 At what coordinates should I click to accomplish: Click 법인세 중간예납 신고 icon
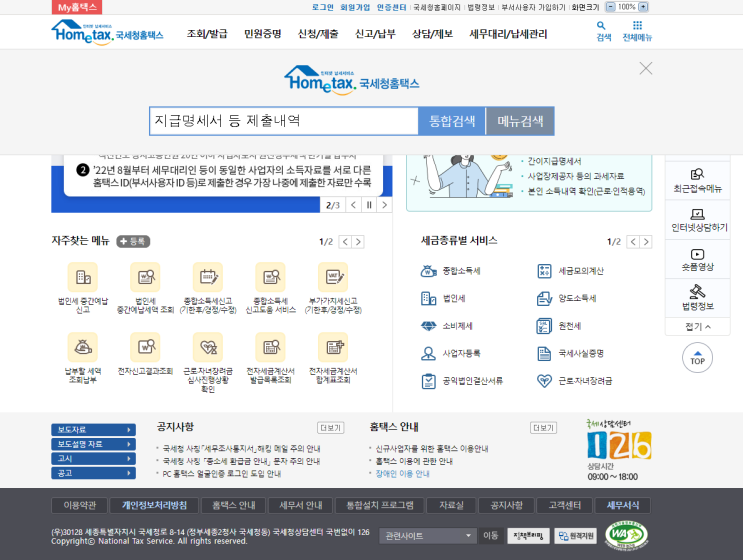point(83,277)
